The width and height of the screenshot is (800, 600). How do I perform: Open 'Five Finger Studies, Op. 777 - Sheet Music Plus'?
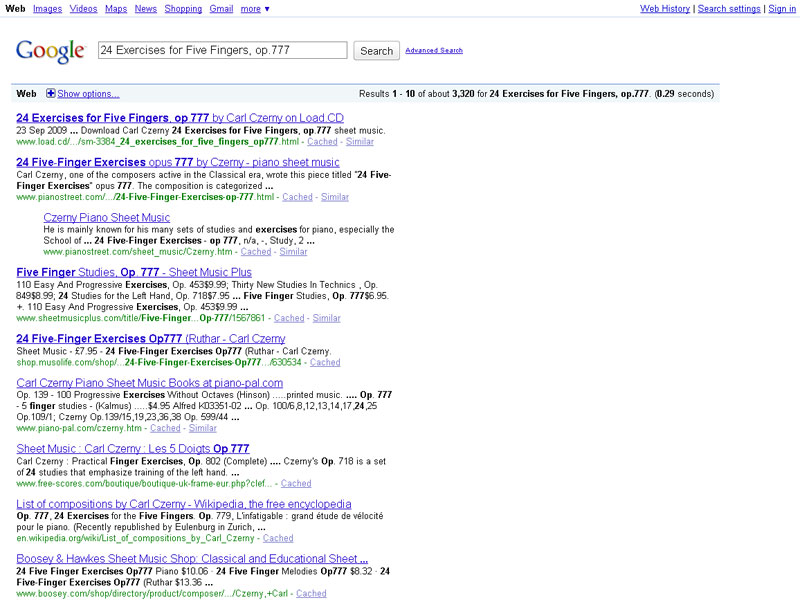(x=134, y=272)
